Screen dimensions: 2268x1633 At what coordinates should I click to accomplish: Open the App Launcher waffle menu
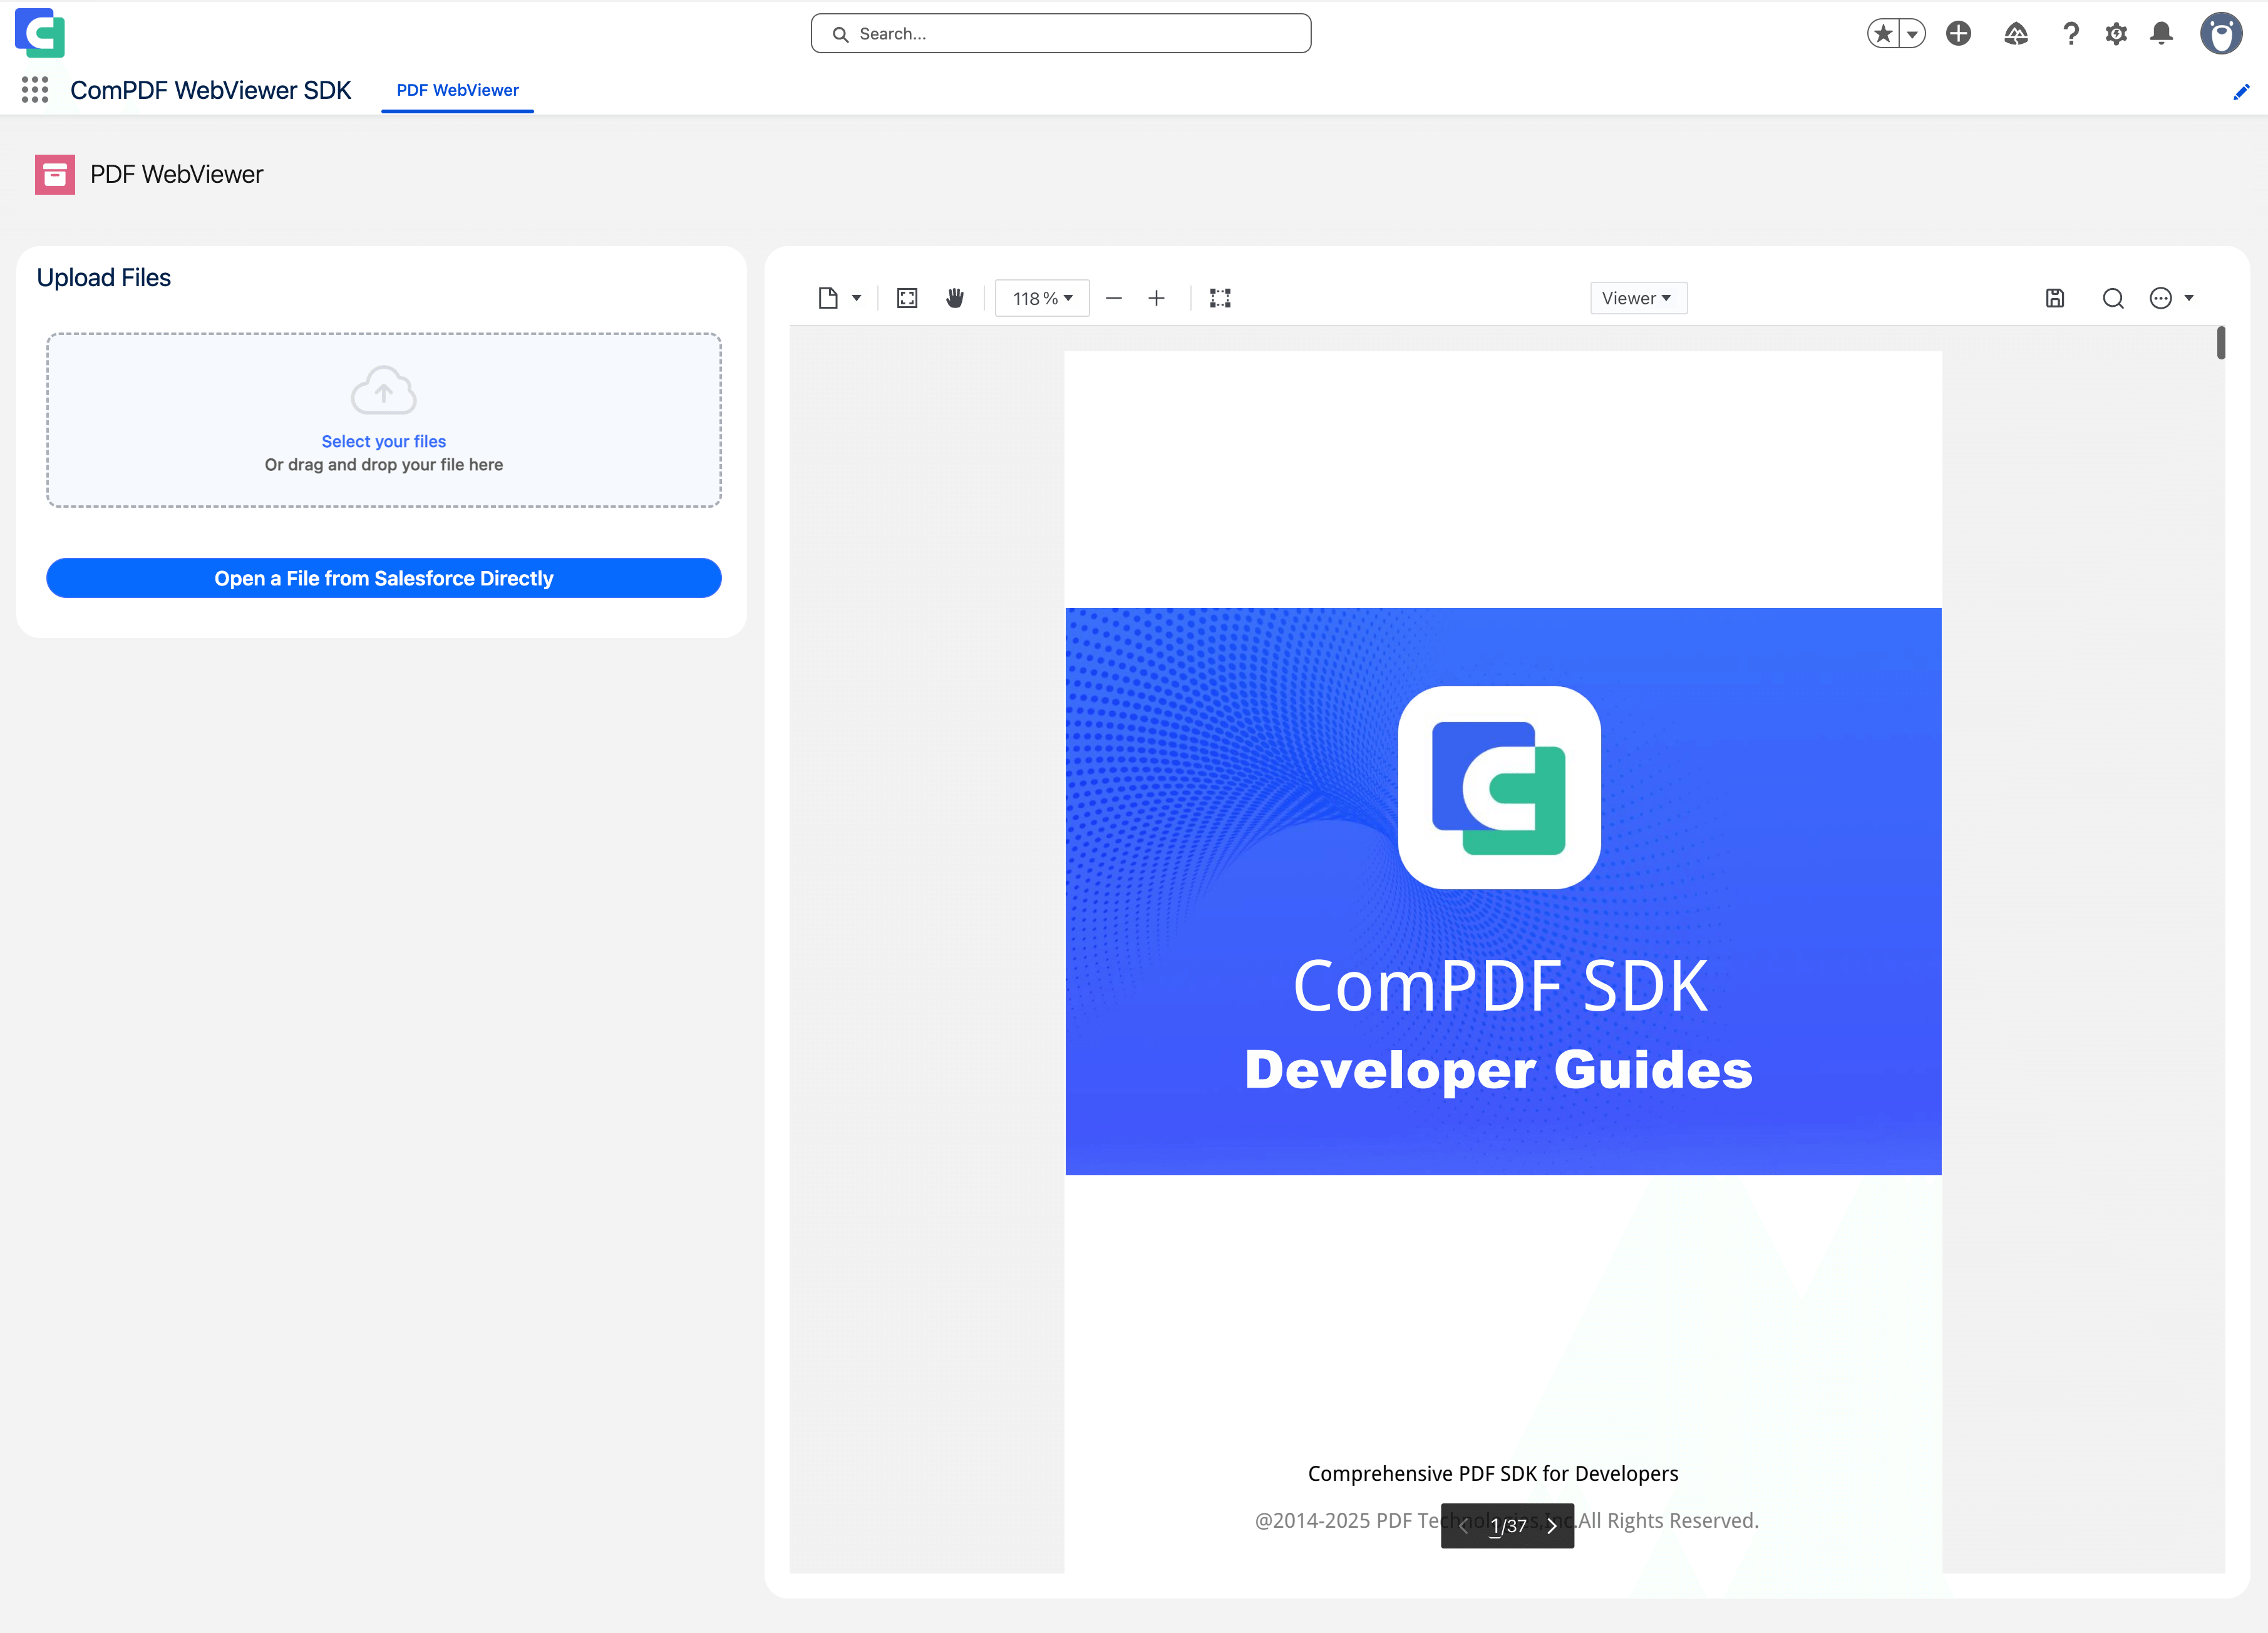(x=35, y=90)
